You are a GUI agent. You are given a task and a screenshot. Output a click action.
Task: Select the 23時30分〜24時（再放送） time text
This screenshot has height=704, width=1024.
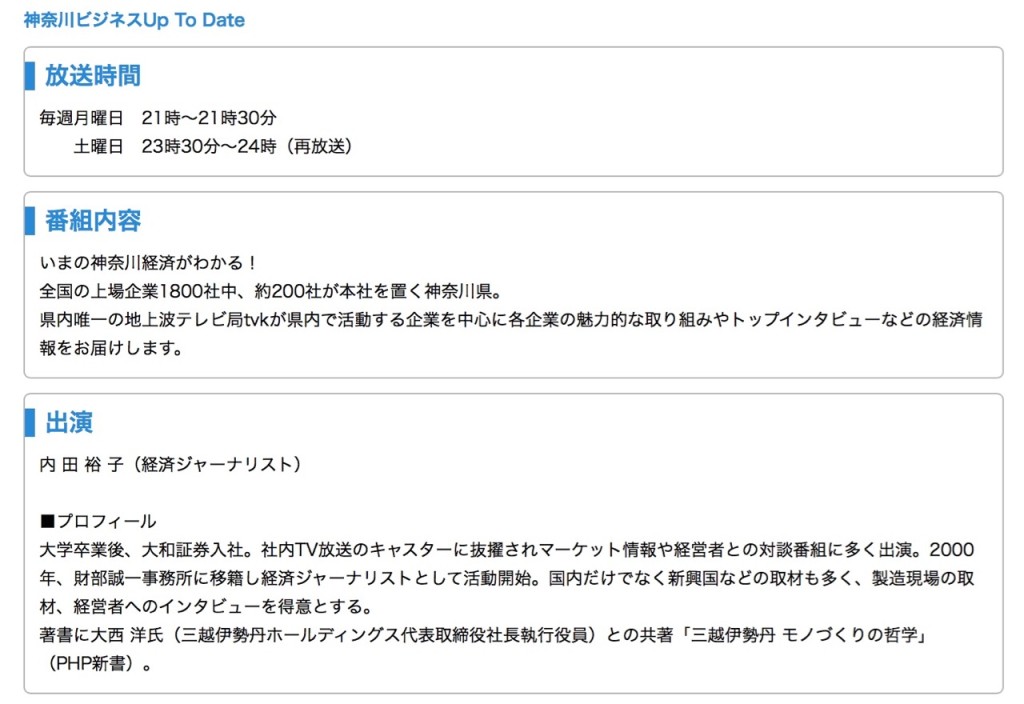pos(247,146)
